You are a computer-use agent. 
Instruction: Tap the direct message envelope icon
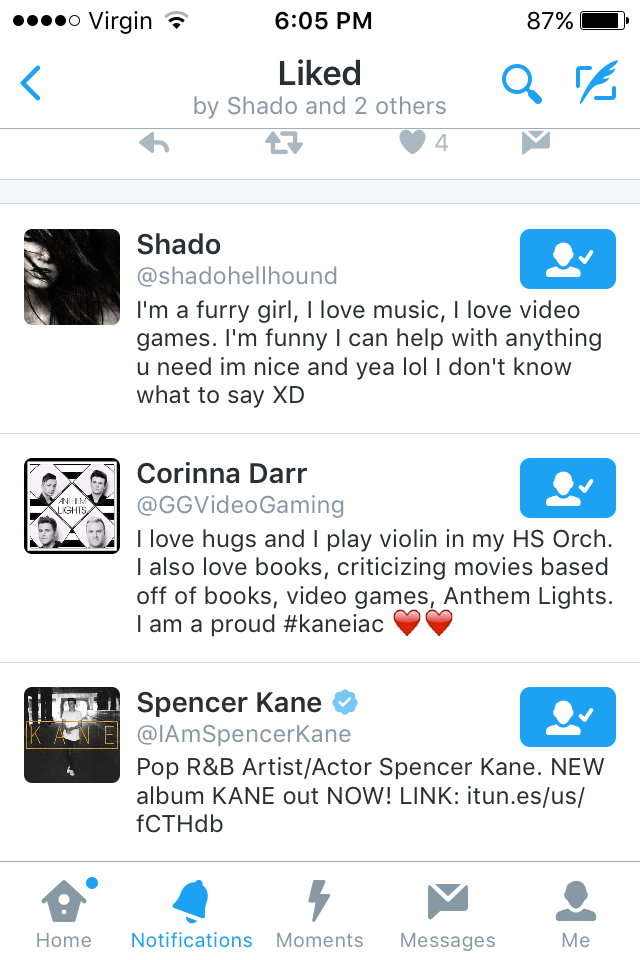coord(536,143)
